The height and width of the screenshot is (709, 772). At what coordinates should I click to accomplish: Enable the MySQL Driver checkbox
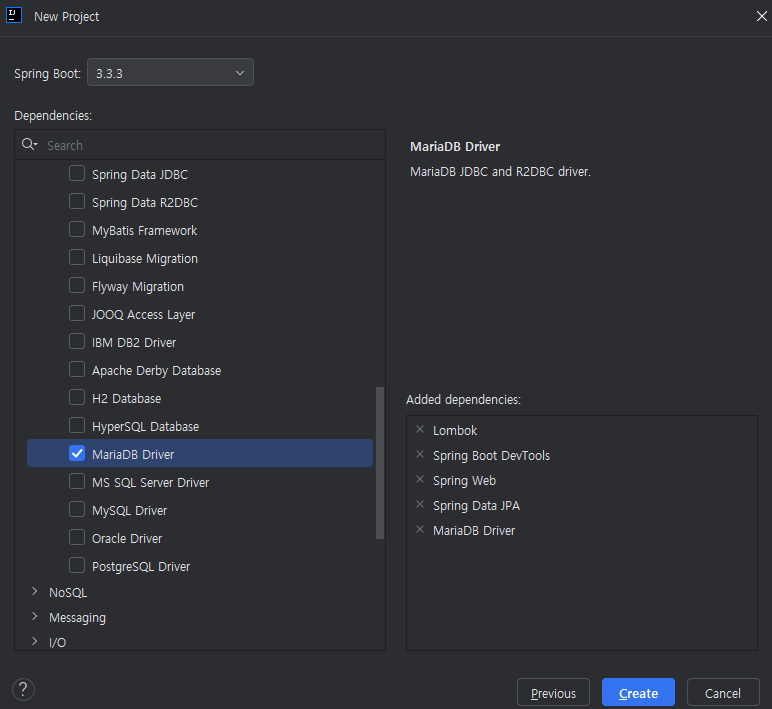coord(77,510)
